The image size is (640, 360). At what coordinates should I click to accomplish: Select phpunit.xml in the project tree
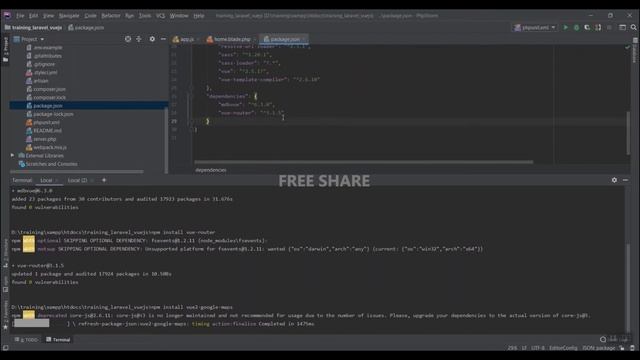coord(46,122)
